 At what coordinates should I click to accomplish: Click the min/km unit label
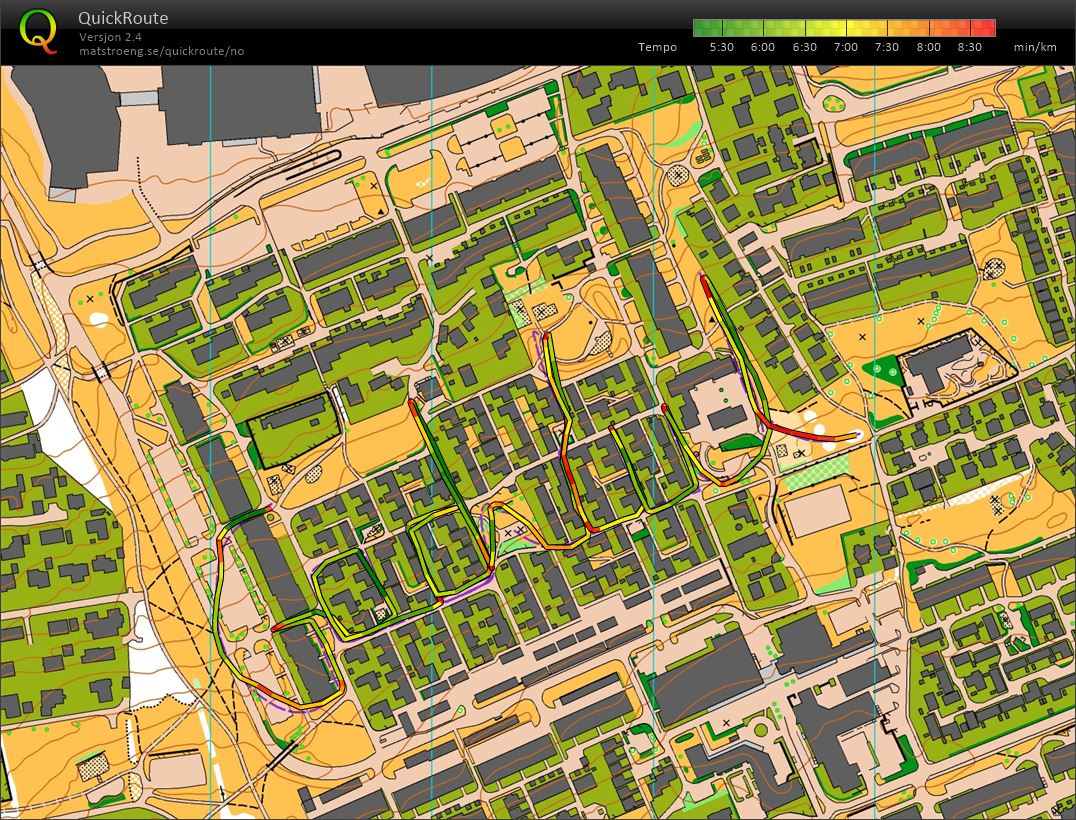coord(1034,47)
